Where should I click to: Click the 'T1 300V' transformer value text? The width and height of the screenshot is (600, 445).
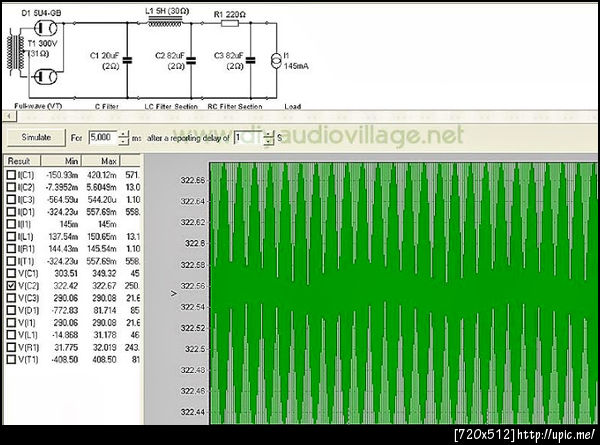coord(42,43)
